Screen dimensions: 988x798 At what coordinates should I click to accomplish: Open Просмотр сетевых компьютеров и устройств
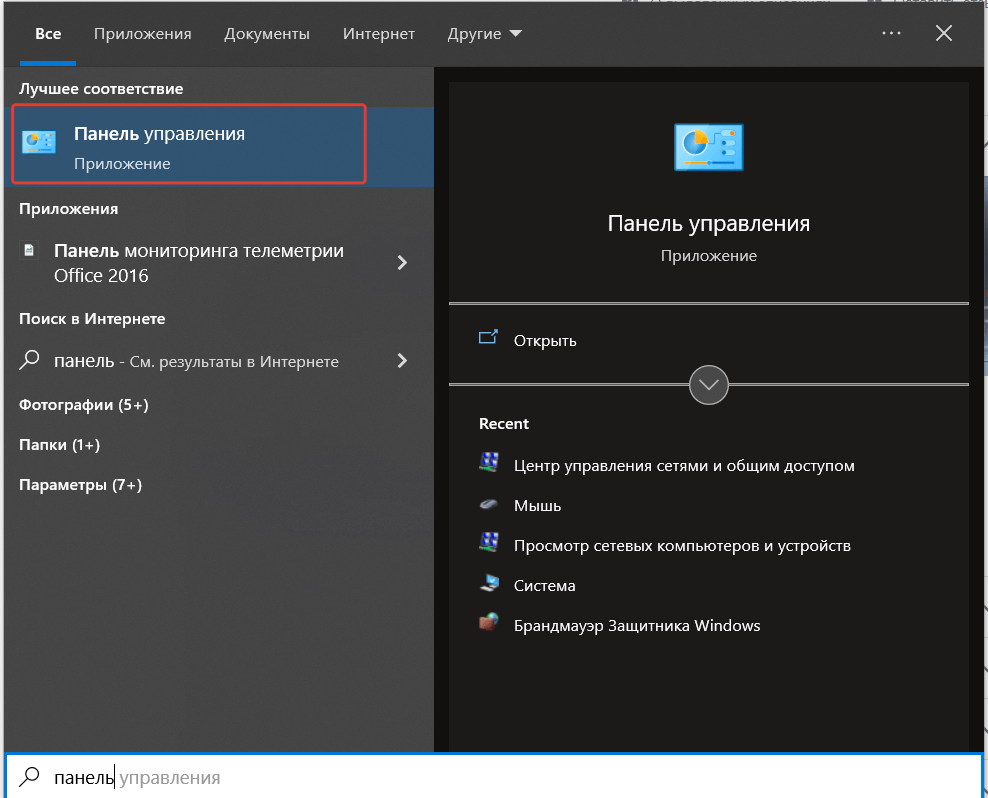point(682,546)
